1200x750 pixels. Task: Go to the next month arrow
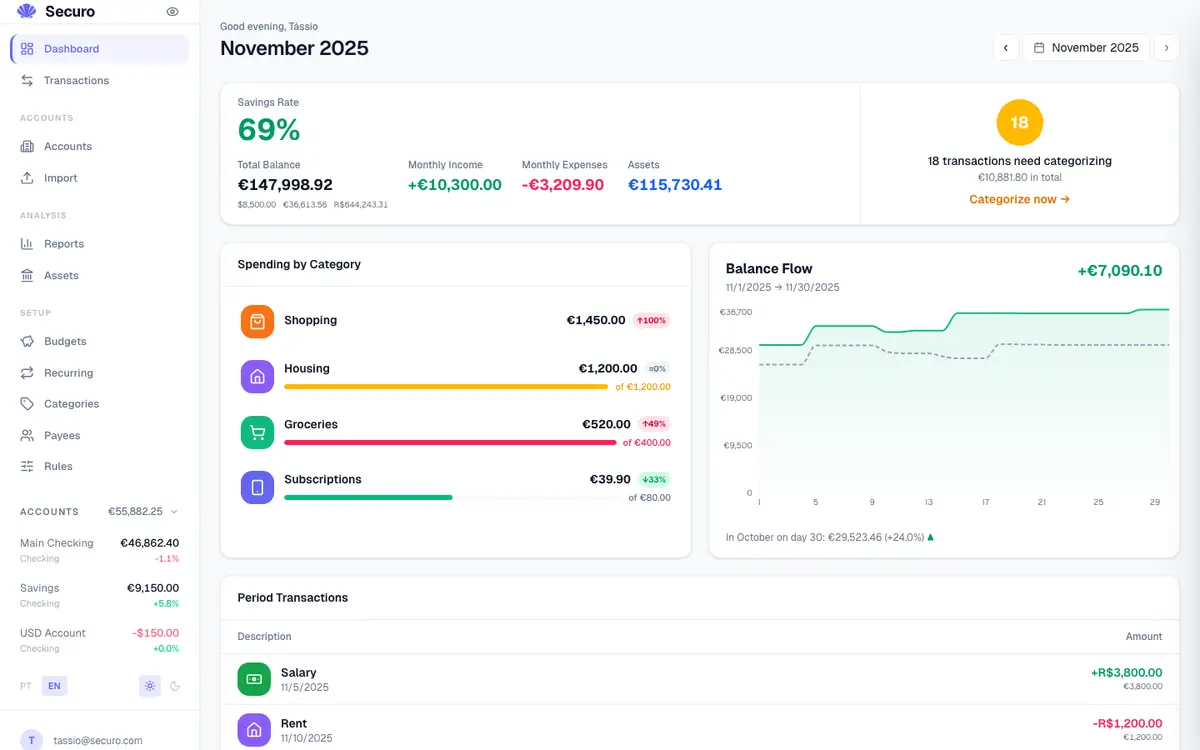tap(1166, 47)
